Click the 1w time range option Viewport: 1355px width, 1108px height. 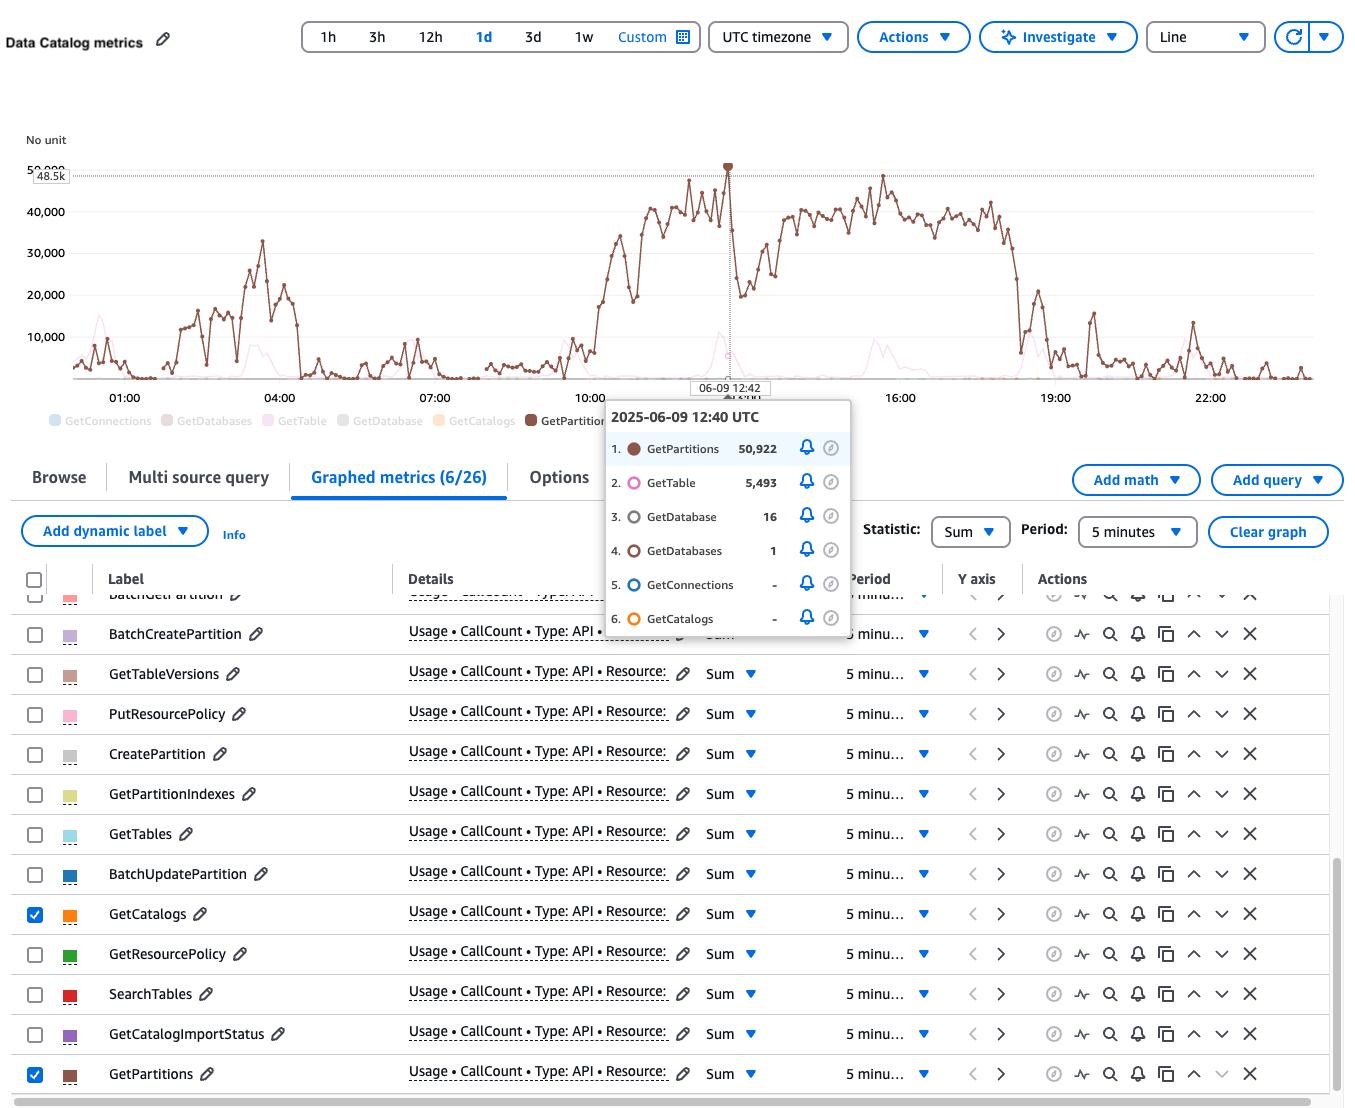pyautogui.click(x=584, y=37)
